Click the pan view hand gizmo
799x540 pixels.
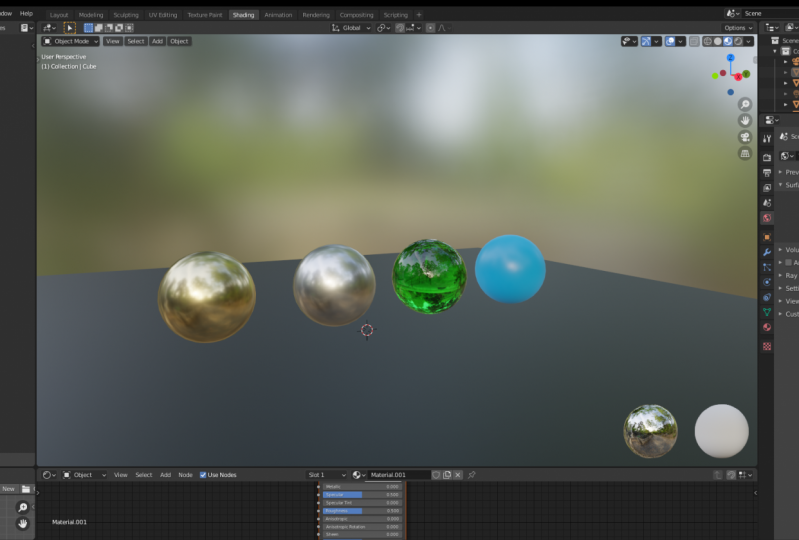745,121
